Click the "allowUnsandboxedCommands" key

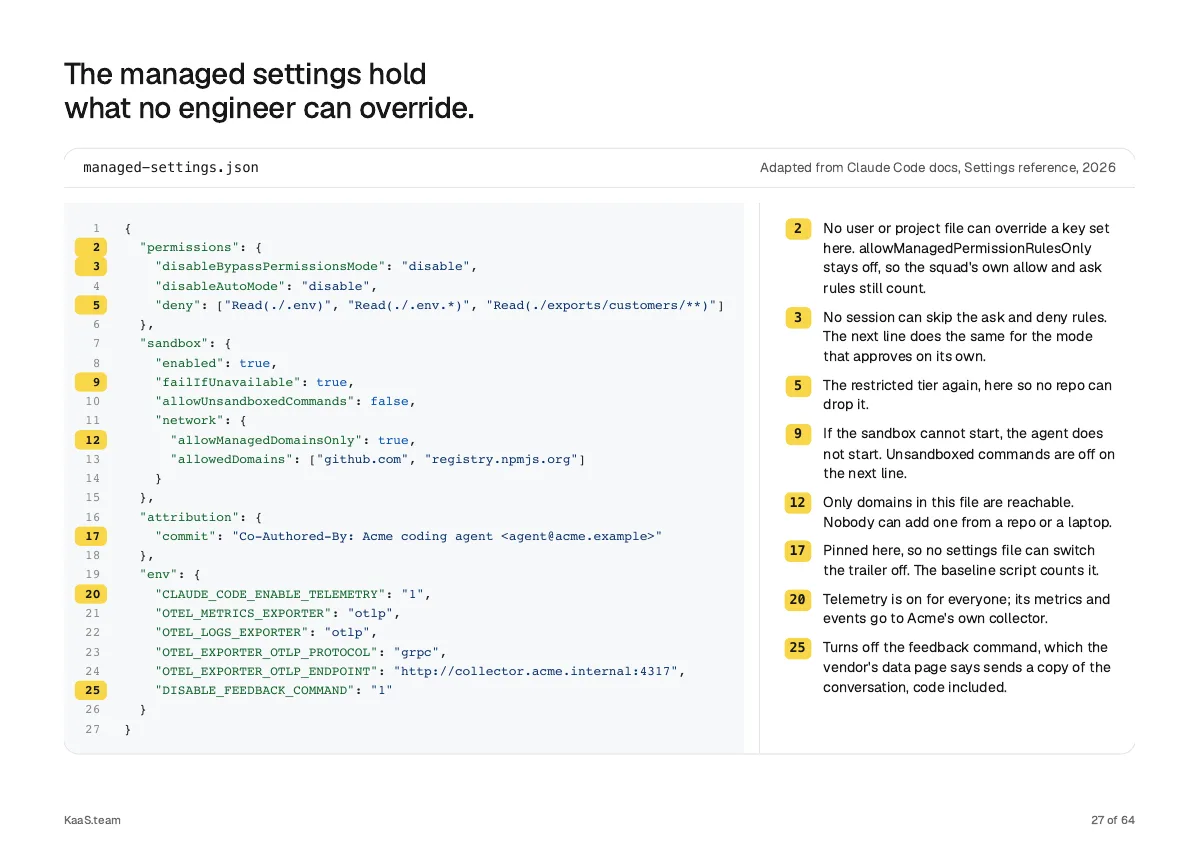click(x=255, y=401)
